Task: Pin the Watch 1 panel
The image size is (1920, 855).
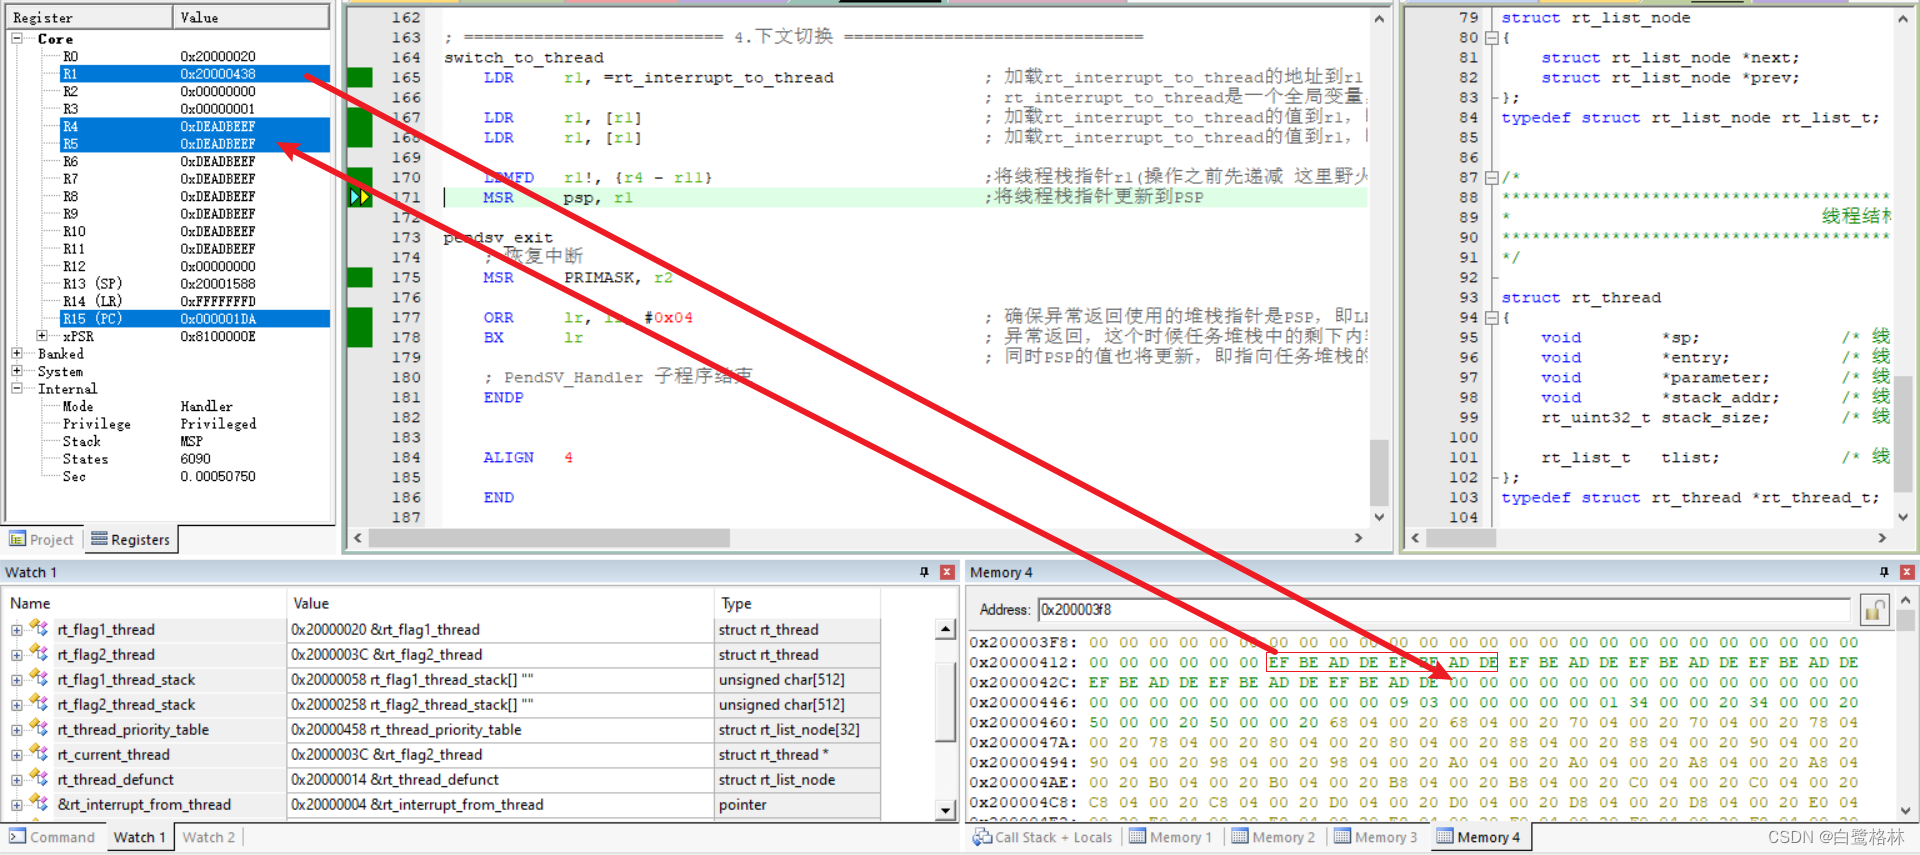Action: pyautogui.click(x=924, y=572)
